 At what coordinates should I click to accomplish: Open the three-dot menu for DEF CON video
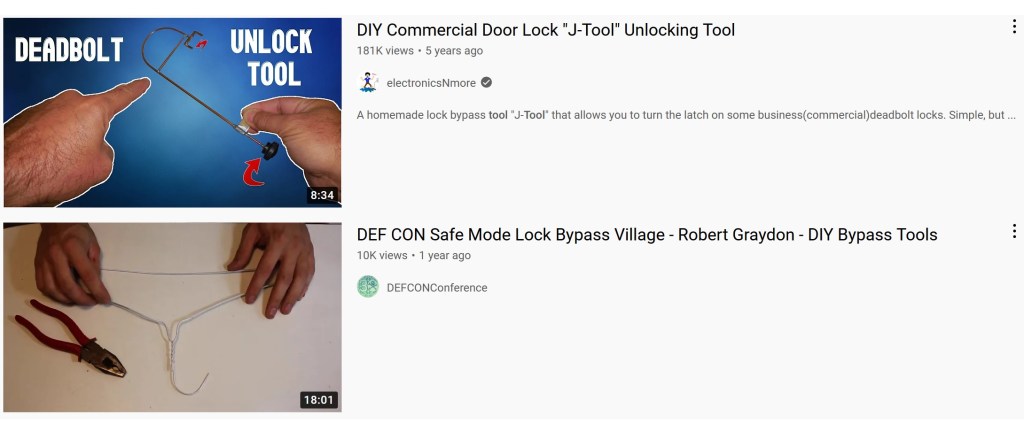pos(1014,231)
